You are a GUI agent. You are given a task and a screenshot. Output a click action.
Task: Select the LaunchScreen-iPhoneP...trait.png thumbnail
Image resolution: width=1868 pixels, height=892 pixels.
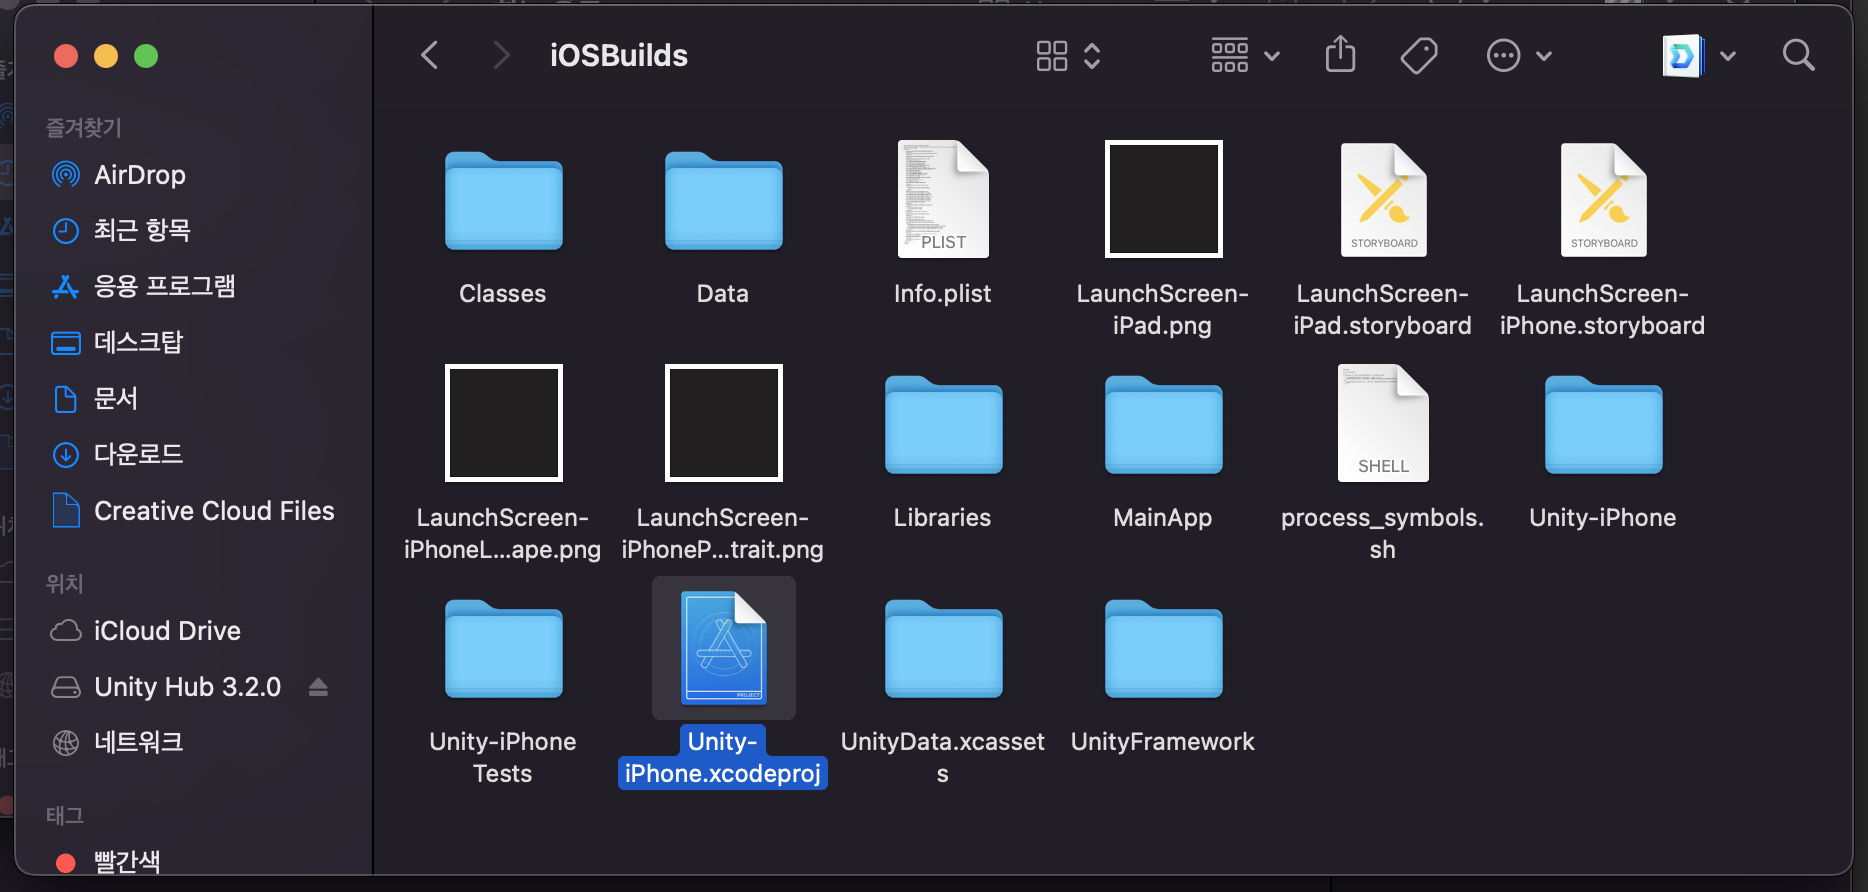click(x=723, y=423)
